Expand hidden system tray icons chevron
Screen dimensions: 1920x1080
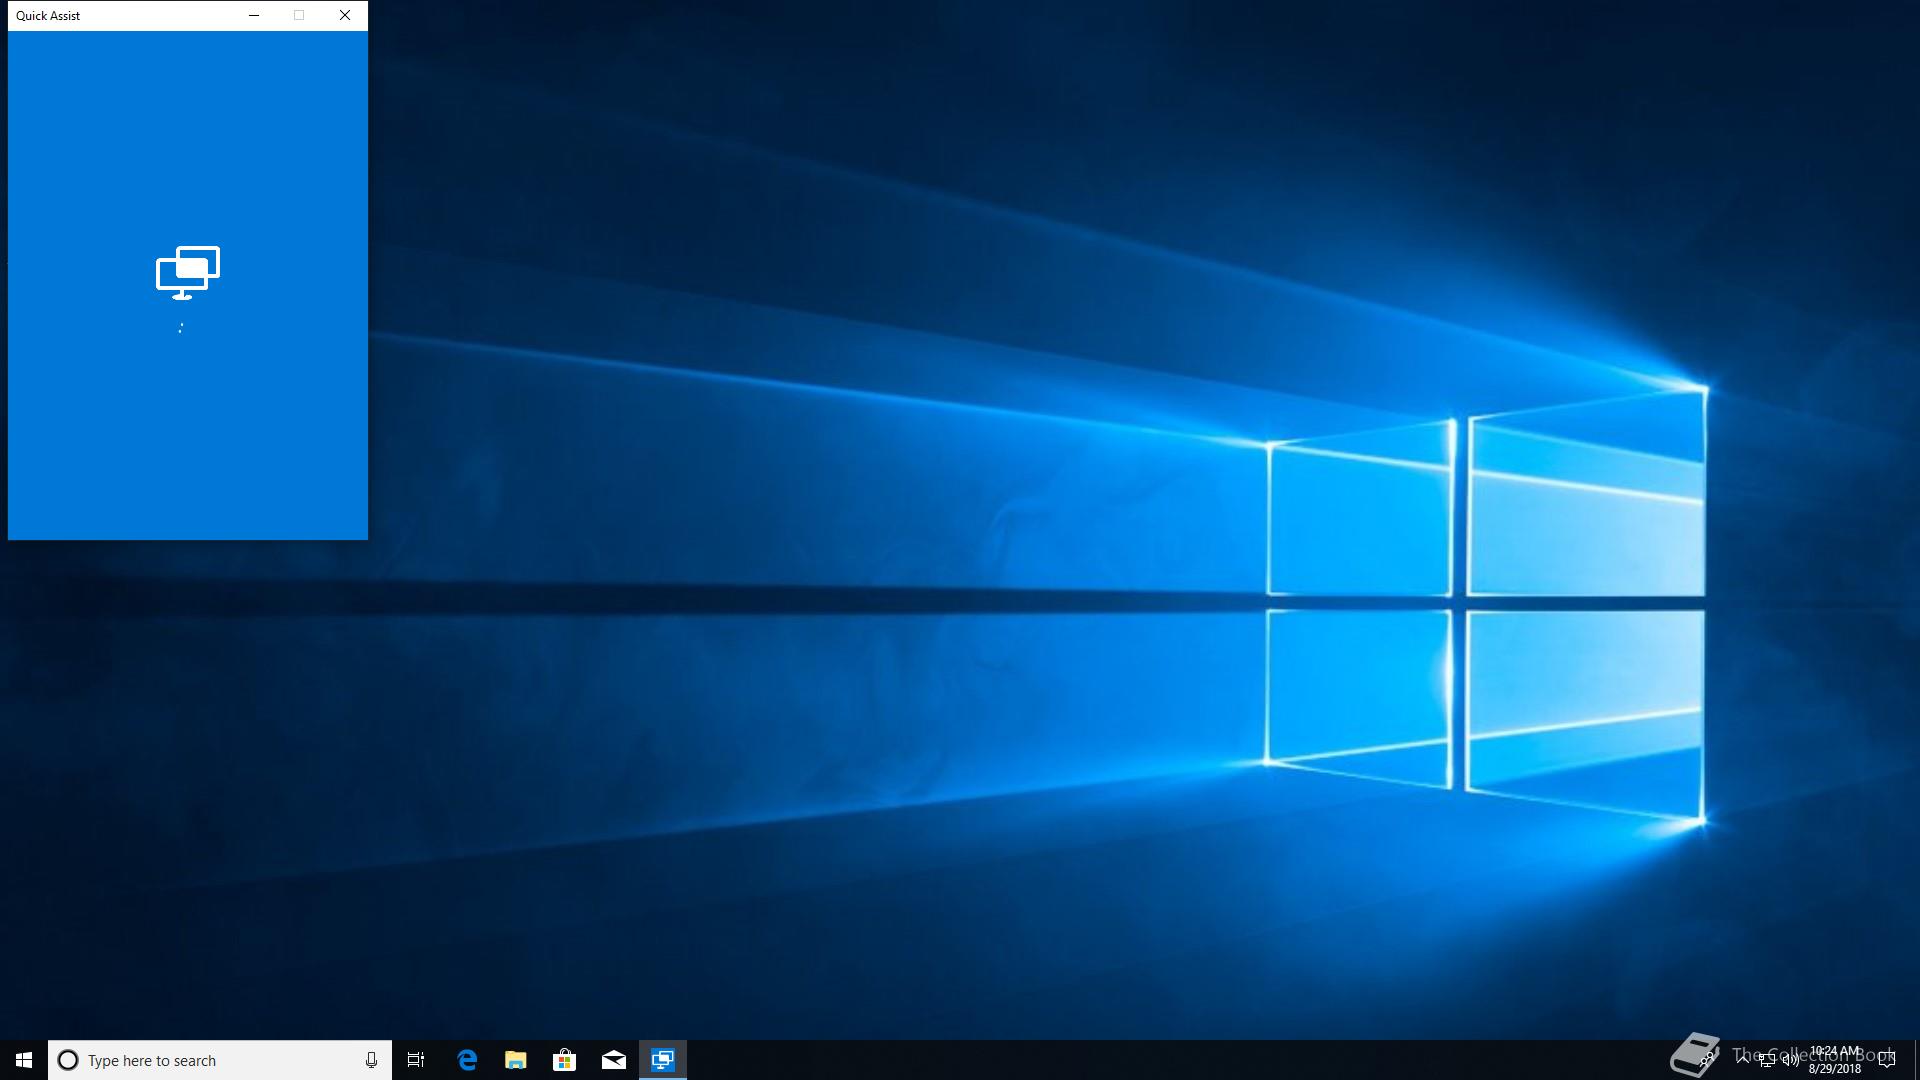[1743, 1060]
